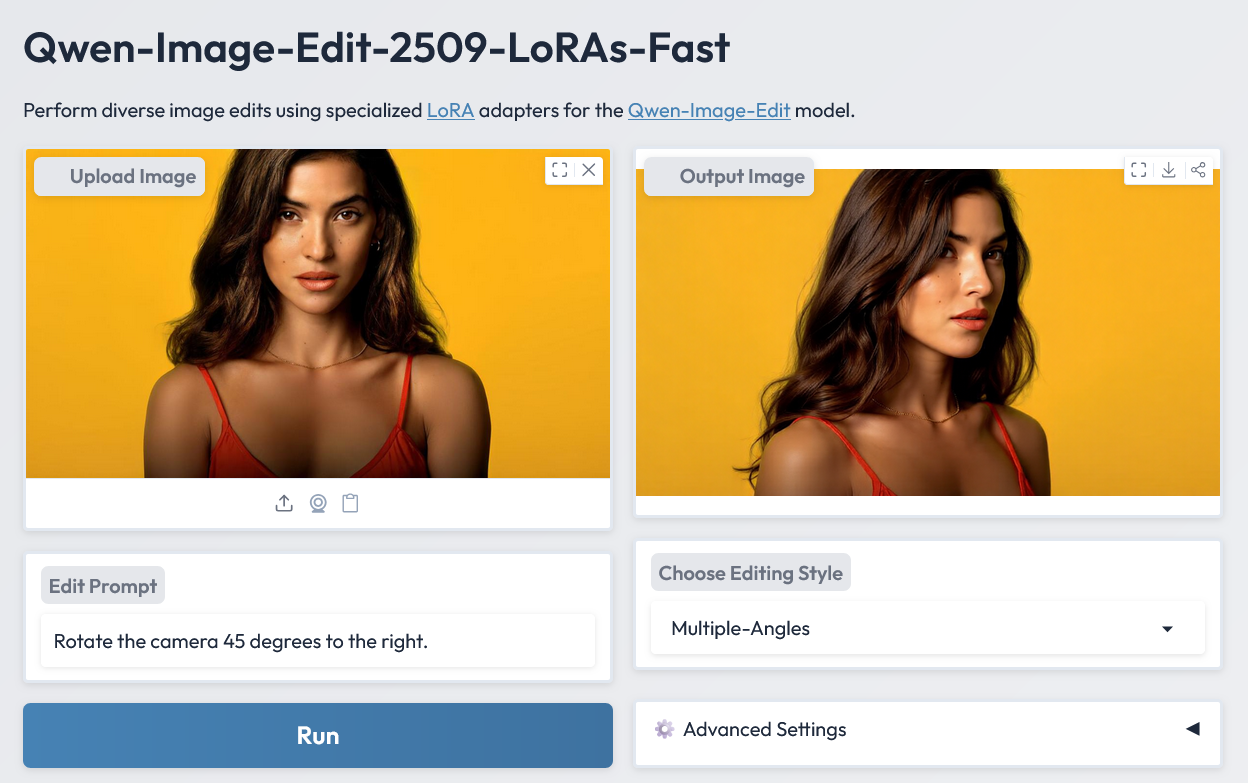Open the output image in fullscreen
Image resolution: width=1248 pixels, height=783 pixels.
(1139, 170)
